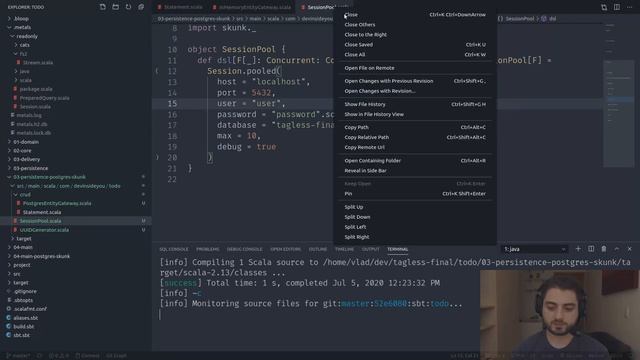The width and height of the screenshot is (640, 360).
Task: Switch to the InMemoryEntityGateway.scala tab
Action: pyautogui.click(x=252, y=7)
